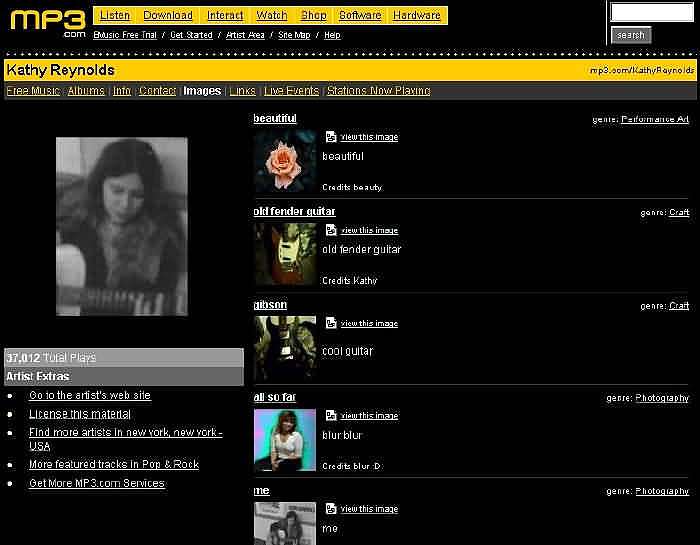Click the view image icon under me
700x545 pixels.
click(331, 508)
